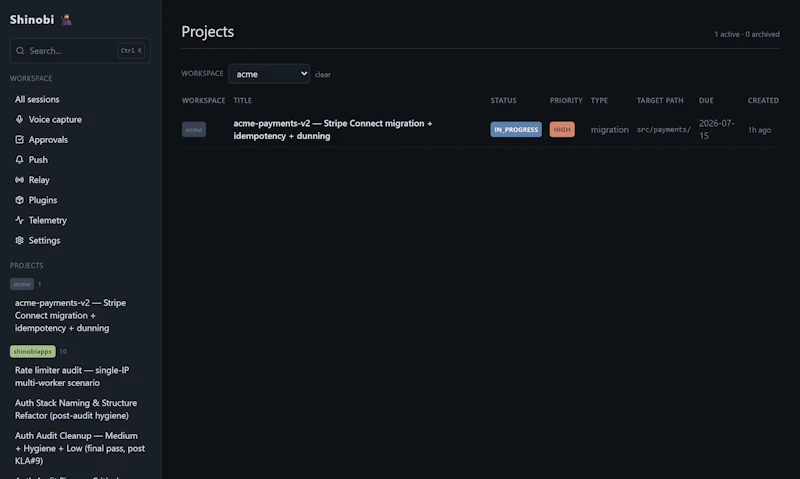The image size is (800, 479).
Task: Clear the workspace filter
Action: point(322,74)
